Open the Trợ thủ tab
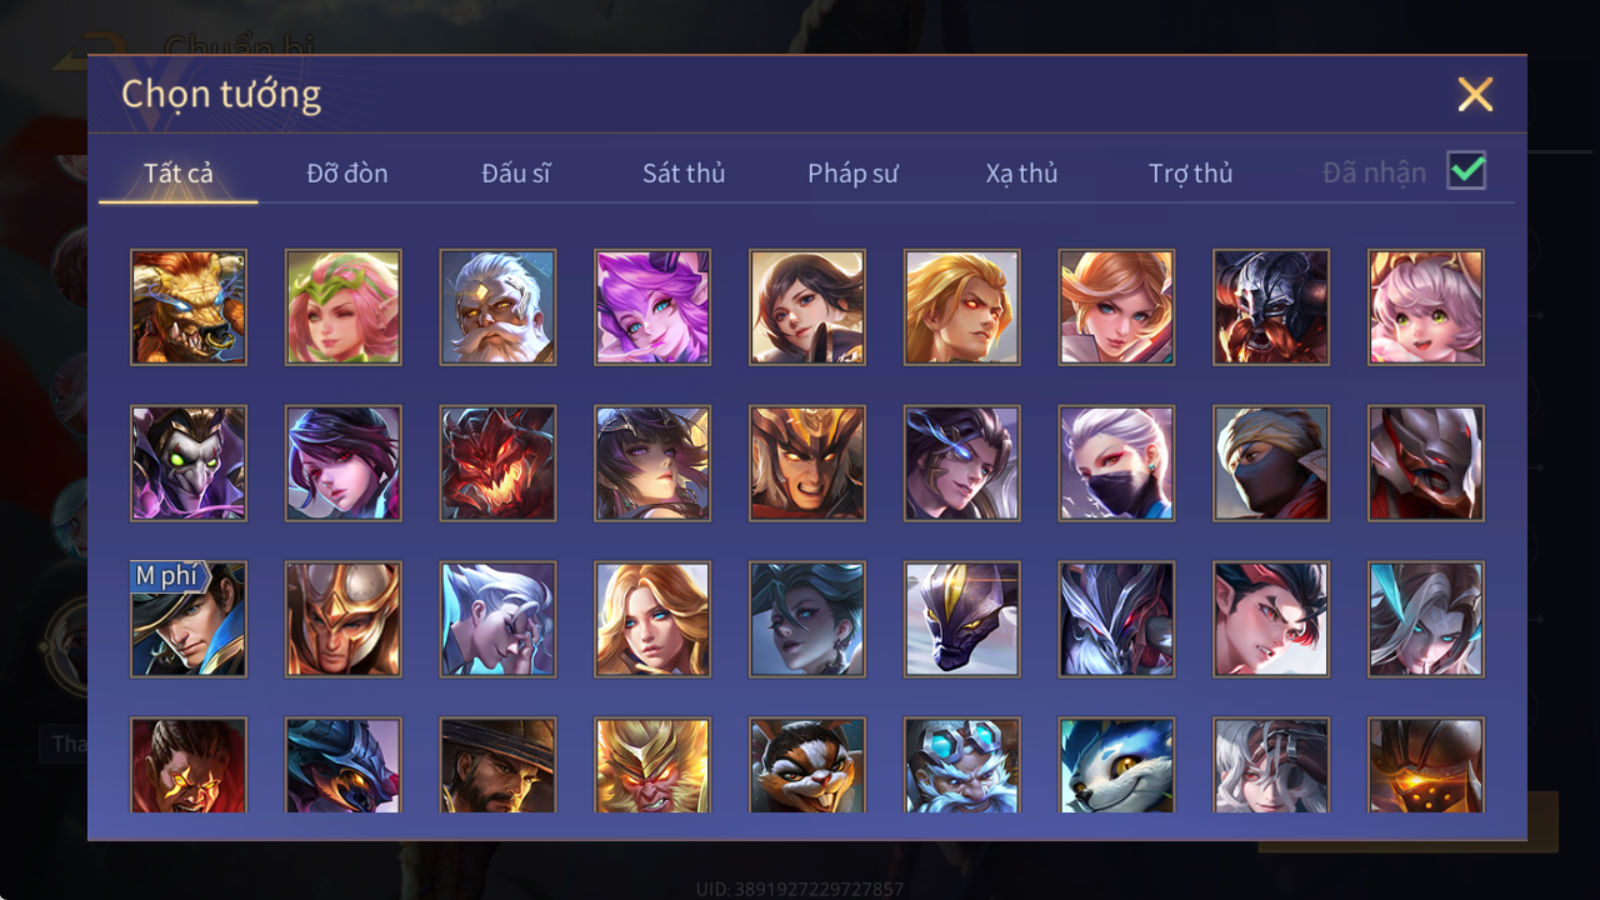Screen dimensions: 1600x900 coord(1190,173)
